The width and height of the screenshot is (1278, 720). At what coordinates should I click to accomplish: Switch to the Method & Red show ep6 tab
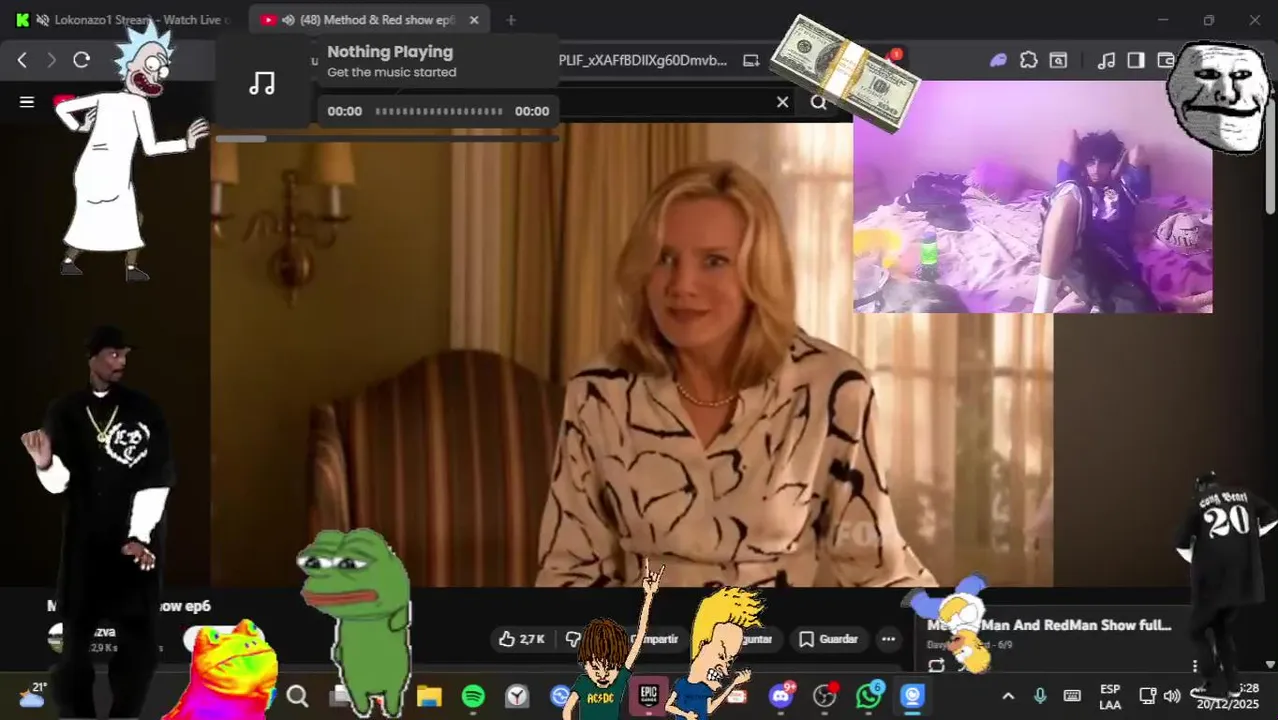tap(368, 20)
